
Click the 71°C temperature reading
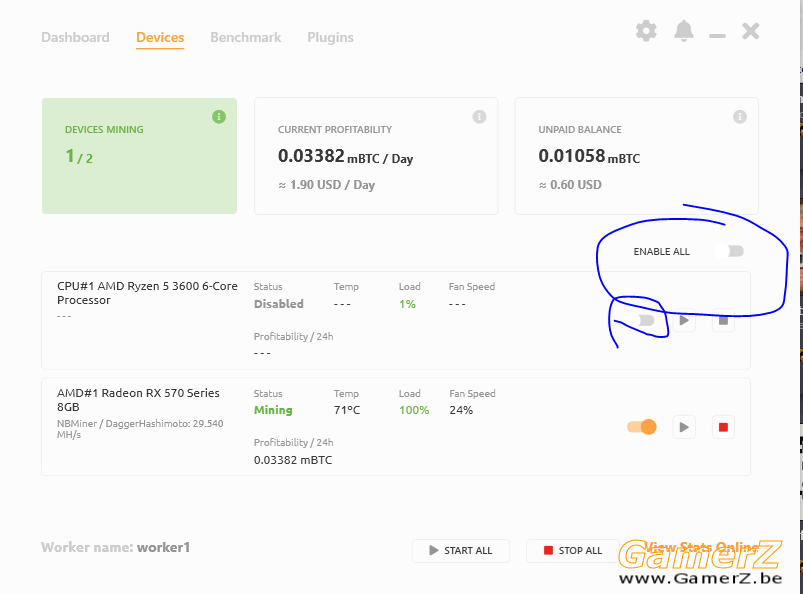(347, 410)
